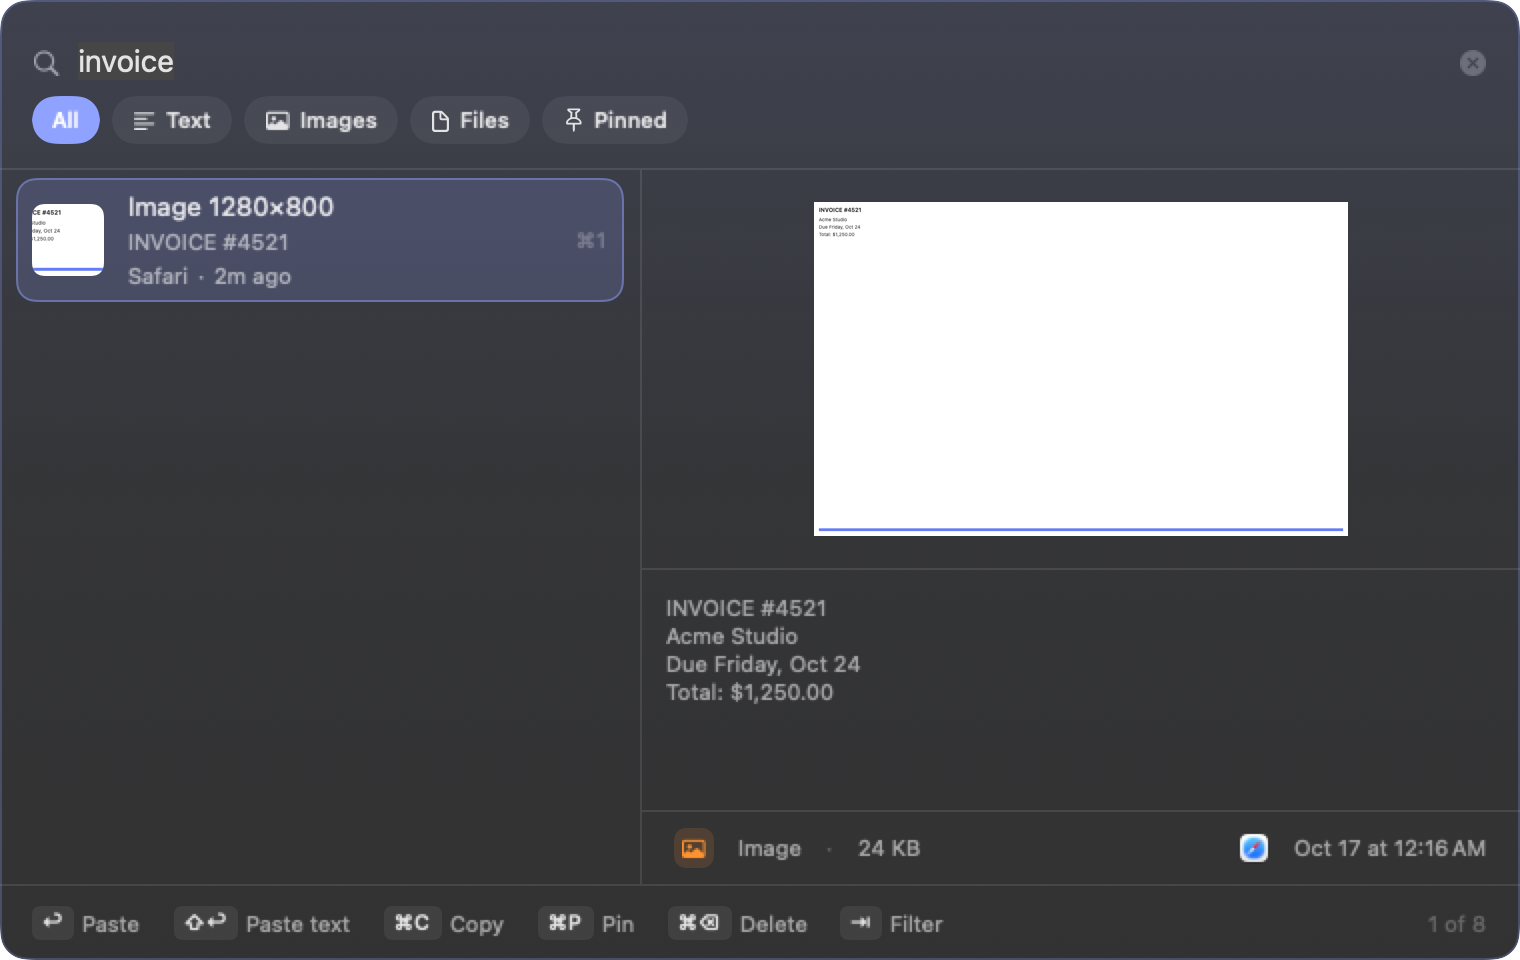The image size is (1520, 960).
Task: Click the Shift-Return Paste text shortcut icon
Action: tap(206, 923)
